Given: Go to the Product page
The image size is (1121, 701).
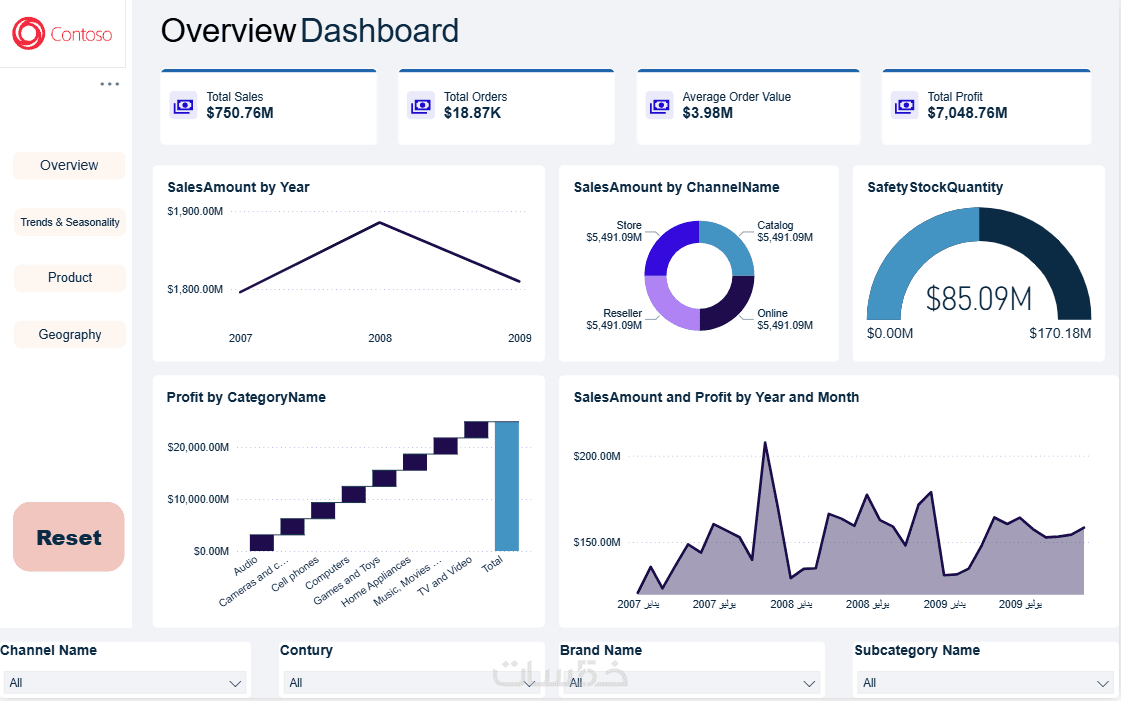Looking at the screenshot, I should (x=69, y=277).
